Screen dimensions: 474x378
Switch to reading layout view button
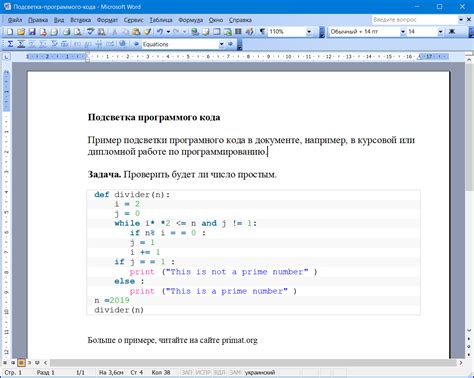pos(37,362)
